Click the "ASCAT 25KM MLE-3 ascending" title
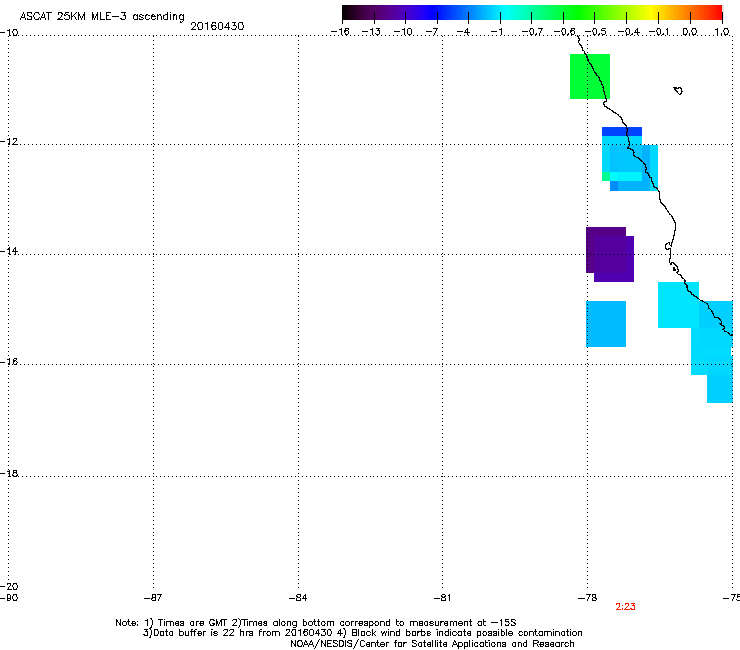 [102, 16]
